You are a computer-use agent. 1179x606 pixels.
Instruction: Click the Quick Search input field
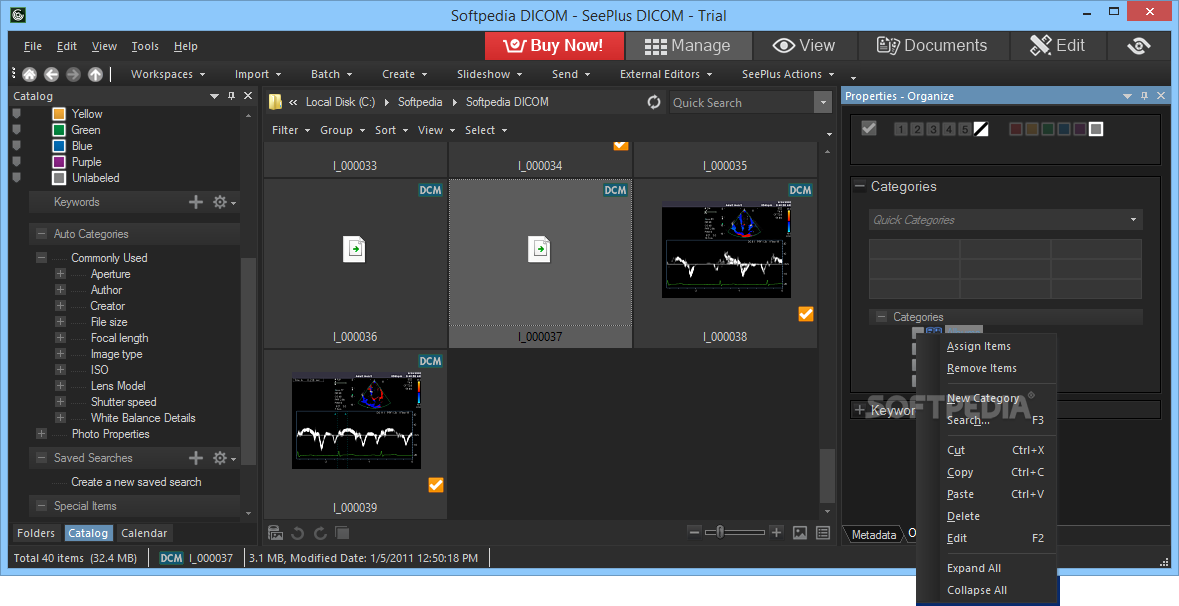741,102
